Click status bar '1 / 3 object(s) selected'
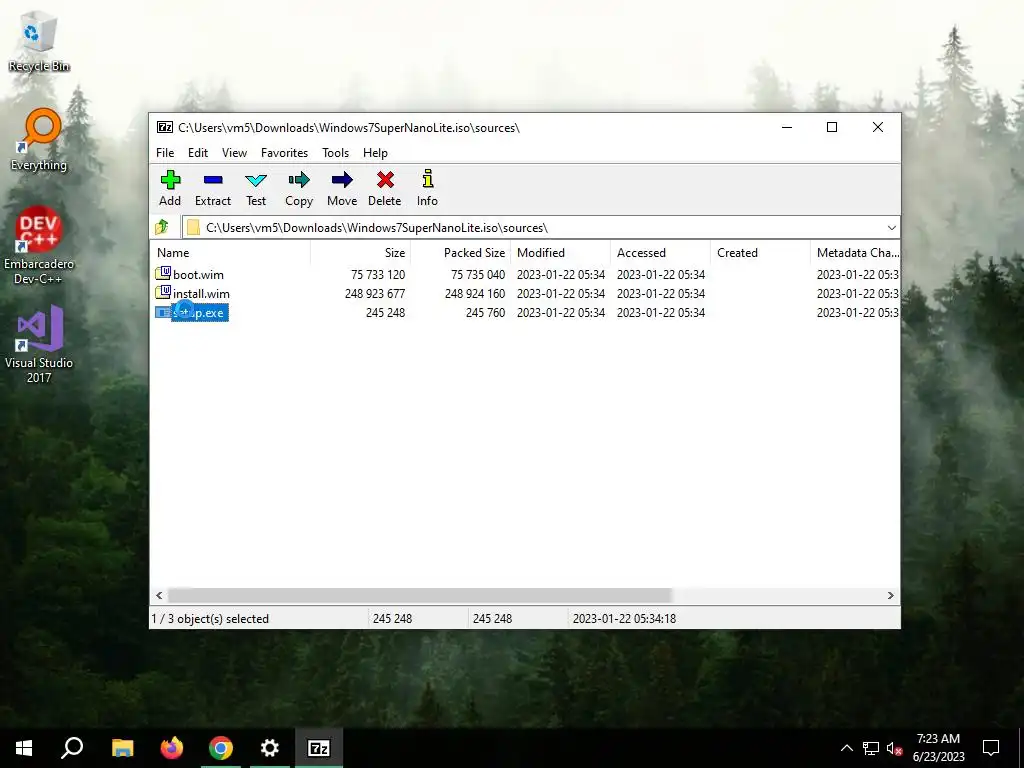 click(x=210, y=618)
